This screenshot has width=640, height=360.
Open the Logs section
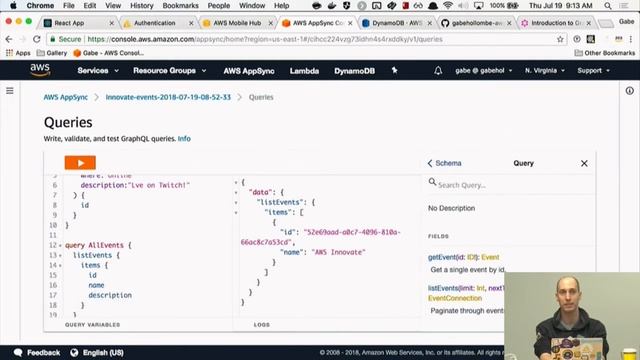pos(262,325)
